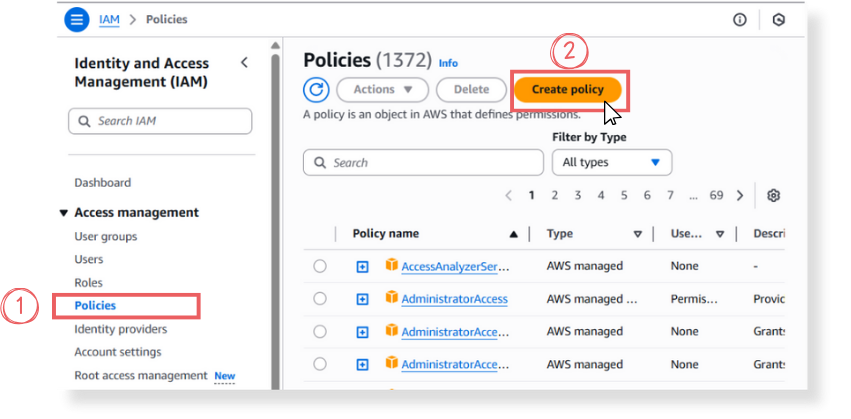This screenshot has width=851, height=419.
Task: Select the last visible policy row radio button
Action: pyautogui.click(x=320, y=364)
